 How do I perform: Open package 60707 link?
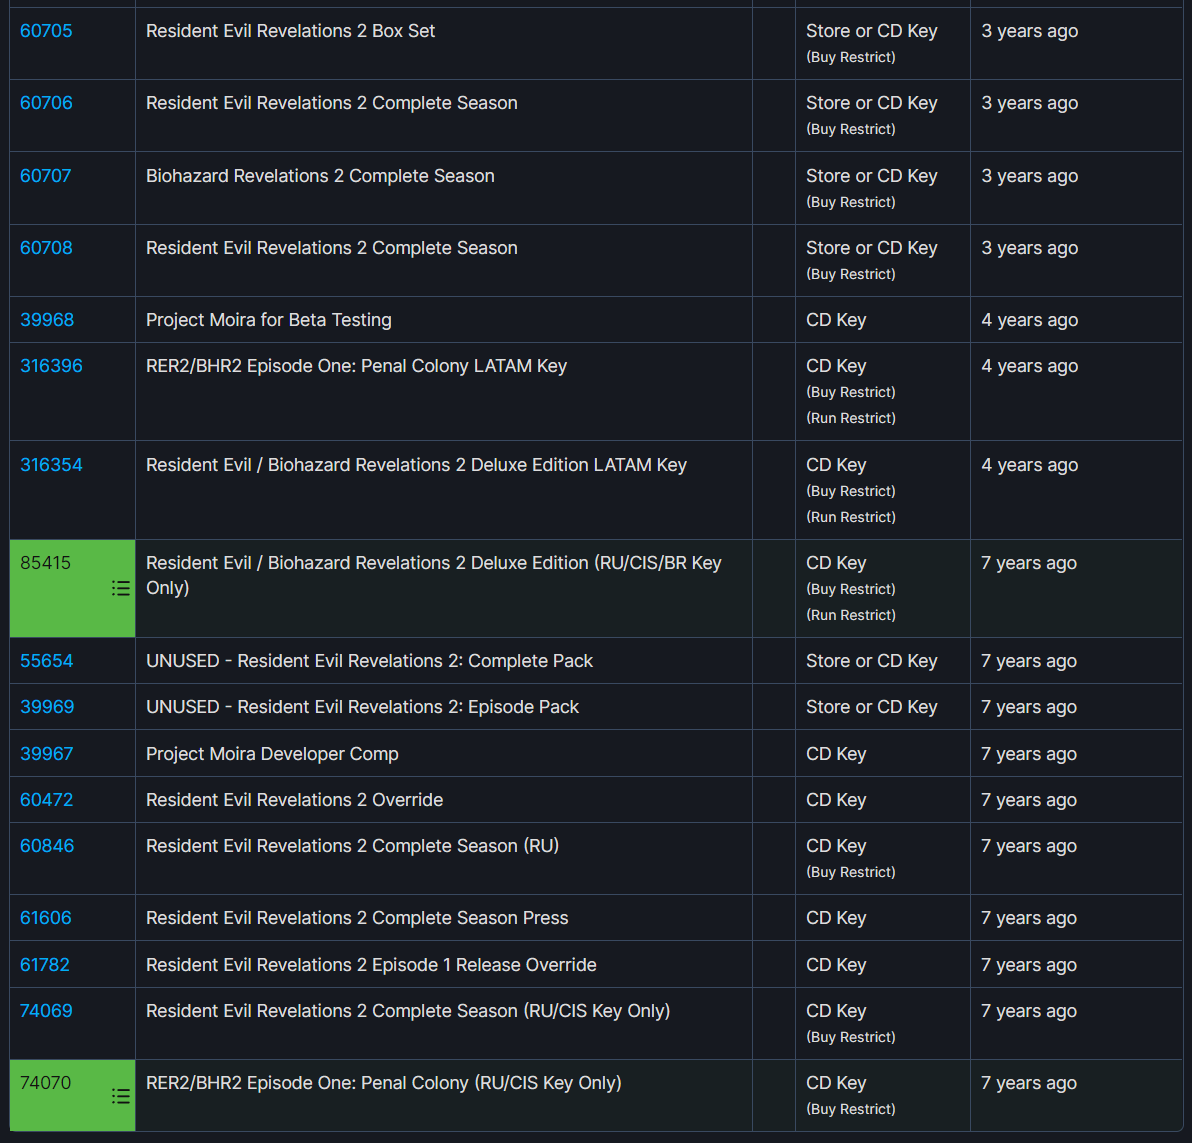[x=46, y=176]
